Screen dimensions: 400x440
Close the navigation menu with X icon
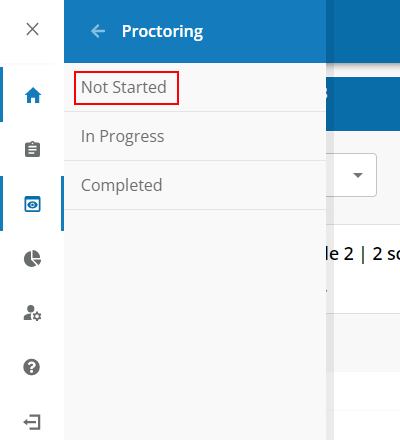point(32,29)
